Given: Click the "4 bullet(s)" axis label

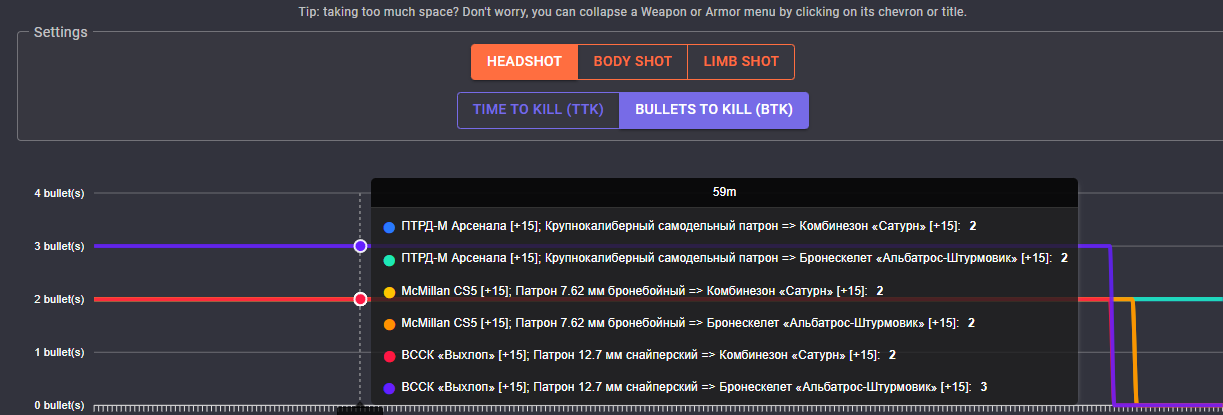Looking at the screenshot, I should click(x=60, y=193).
